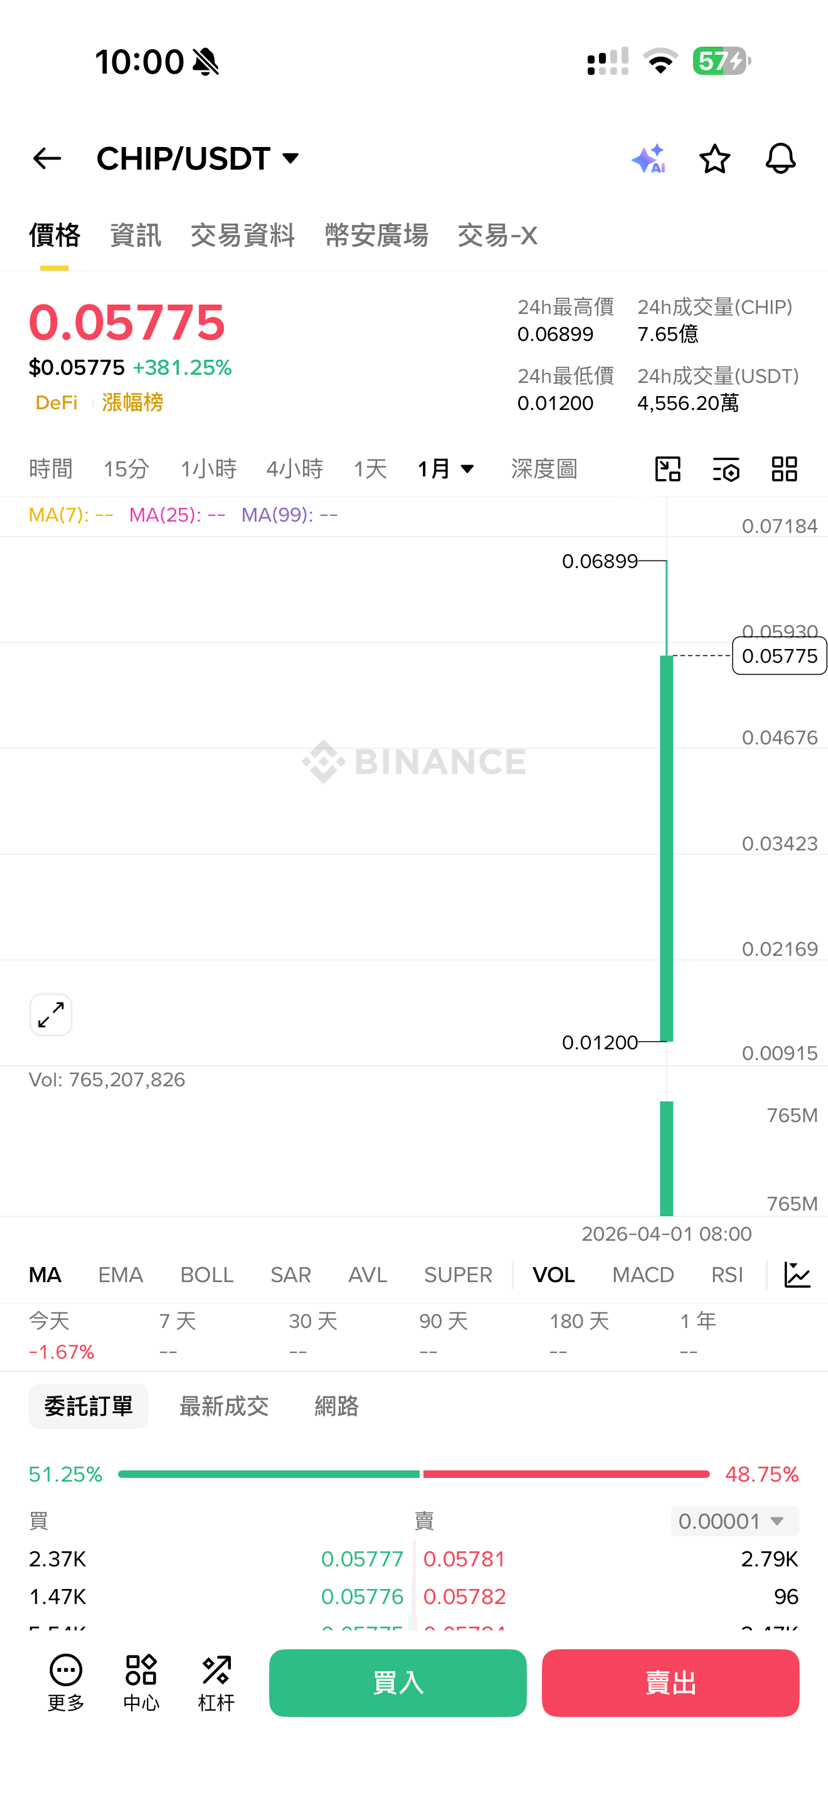This screenshot has width=828, height=1800.
Task: Go back with the left arrow
Action: 47,158
